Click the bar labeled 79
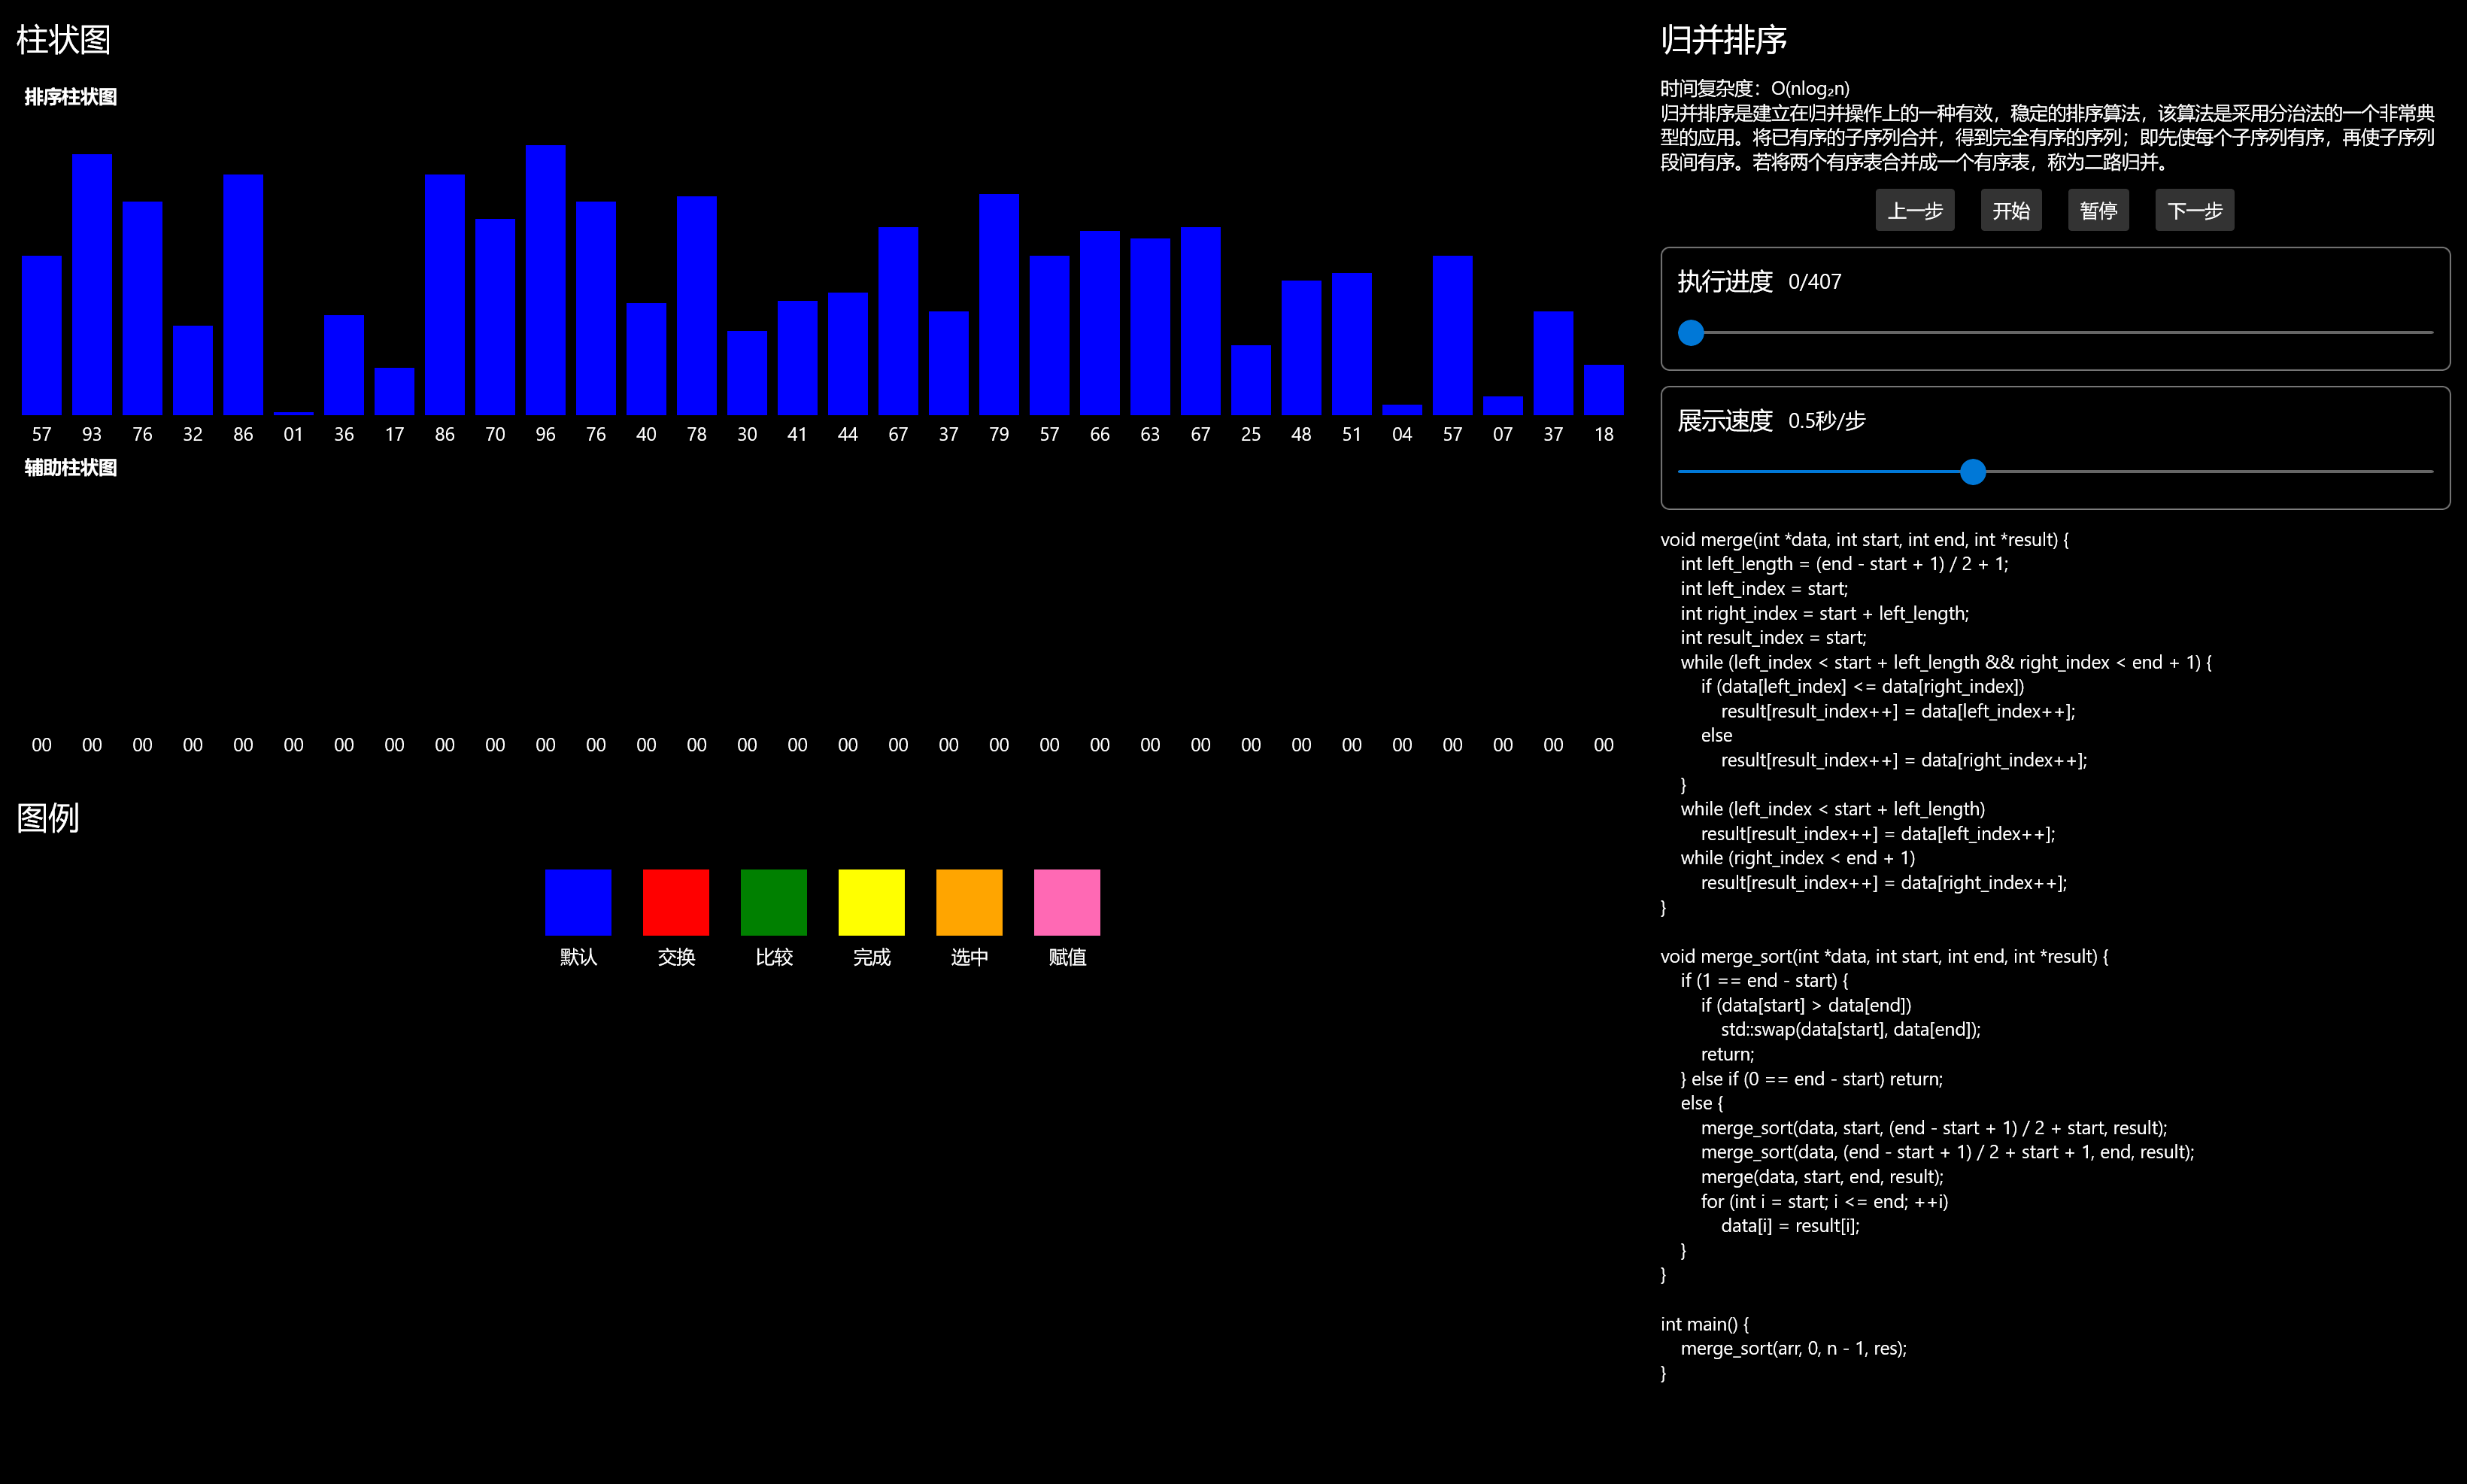The width and height of the screenshot is (2467, 1484). [x=999, y=305]
